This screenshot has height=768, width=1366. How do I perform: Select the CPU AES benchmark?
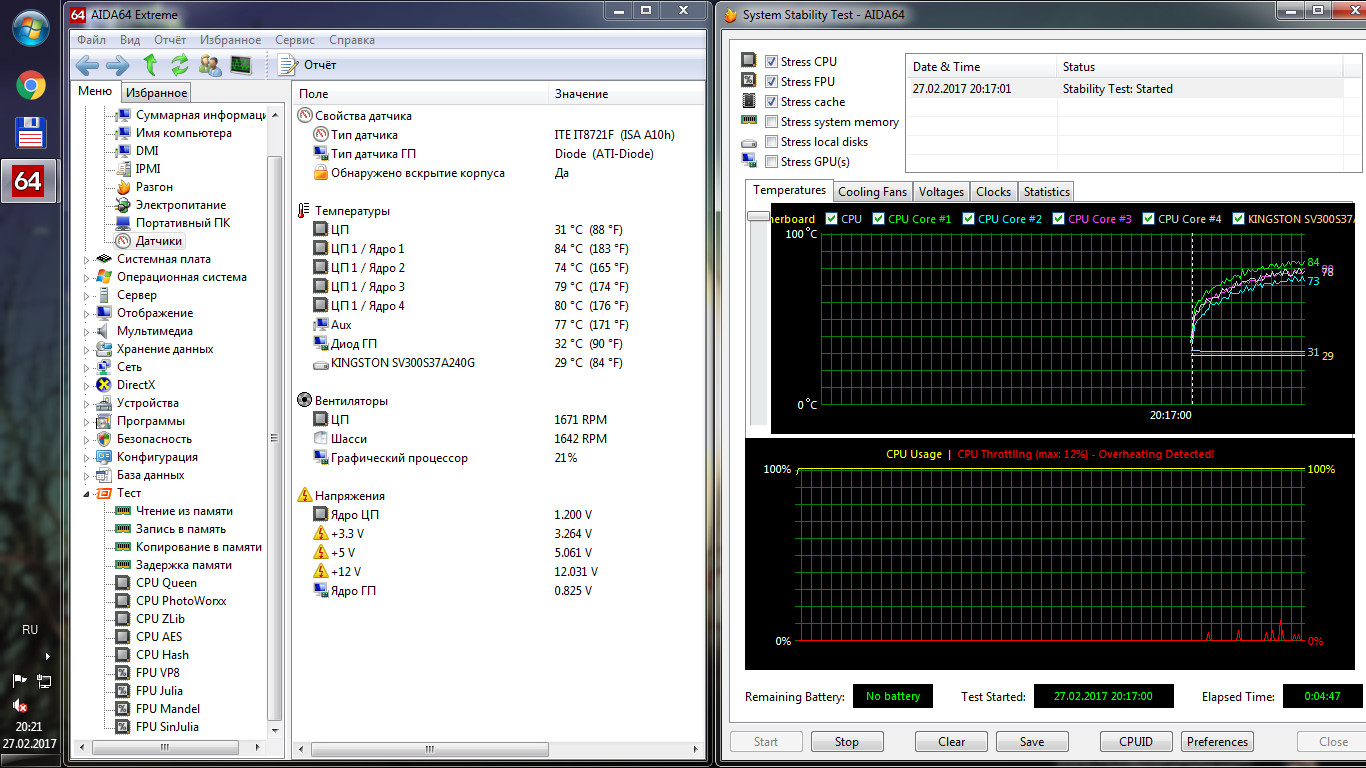pos(159,637)
